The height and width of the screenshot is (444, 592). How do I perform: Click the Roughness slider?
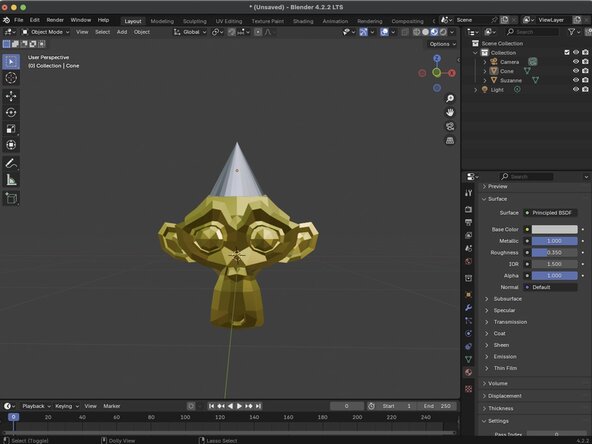[x=554, y=253]
